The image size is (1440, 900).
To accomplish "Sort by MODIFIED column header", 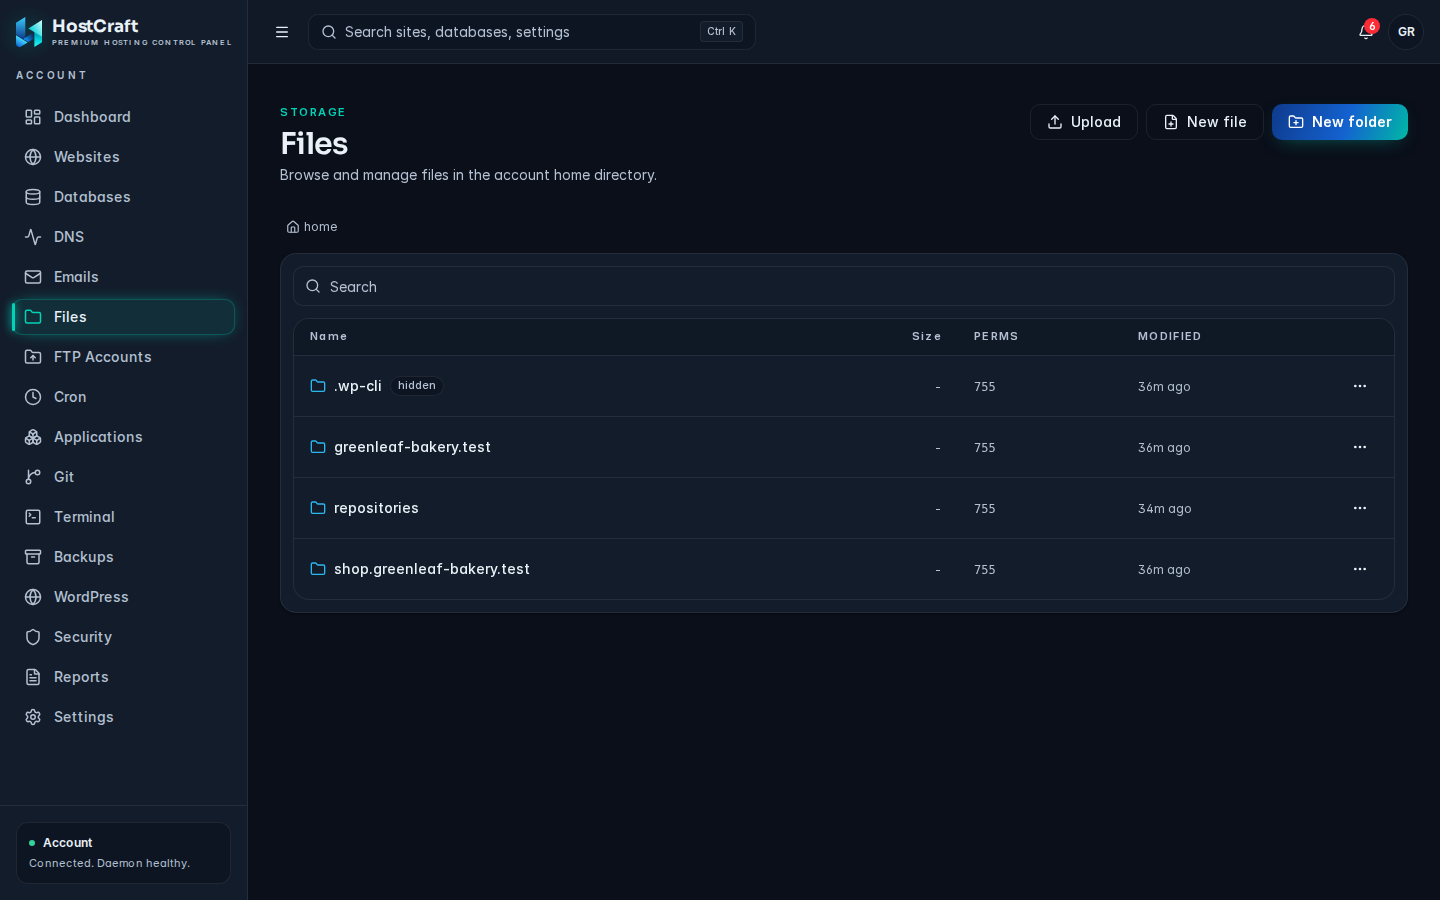I will (1170, 337).
